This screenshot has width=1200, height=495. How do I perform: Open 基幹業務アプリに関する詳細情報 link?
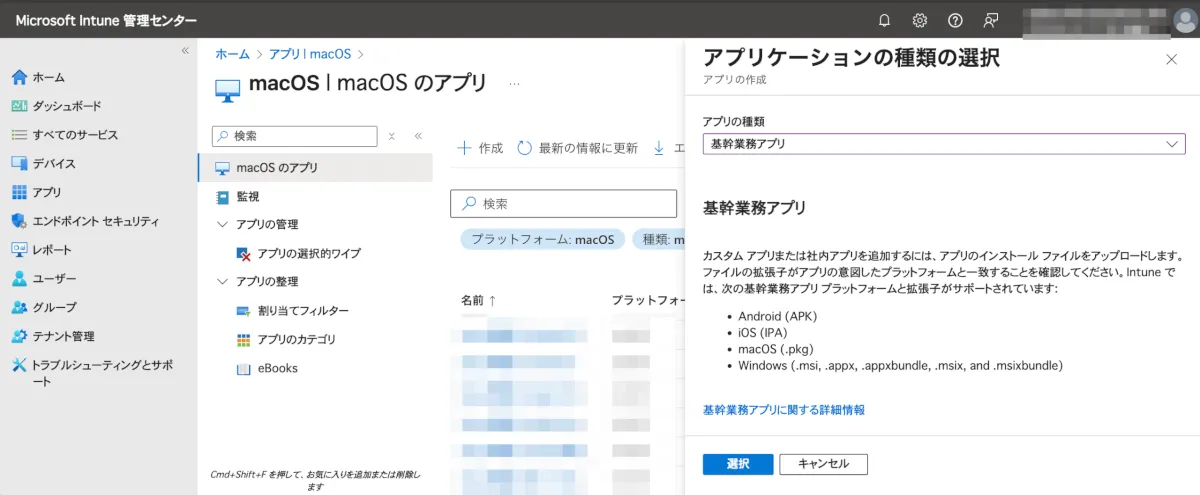783,410
